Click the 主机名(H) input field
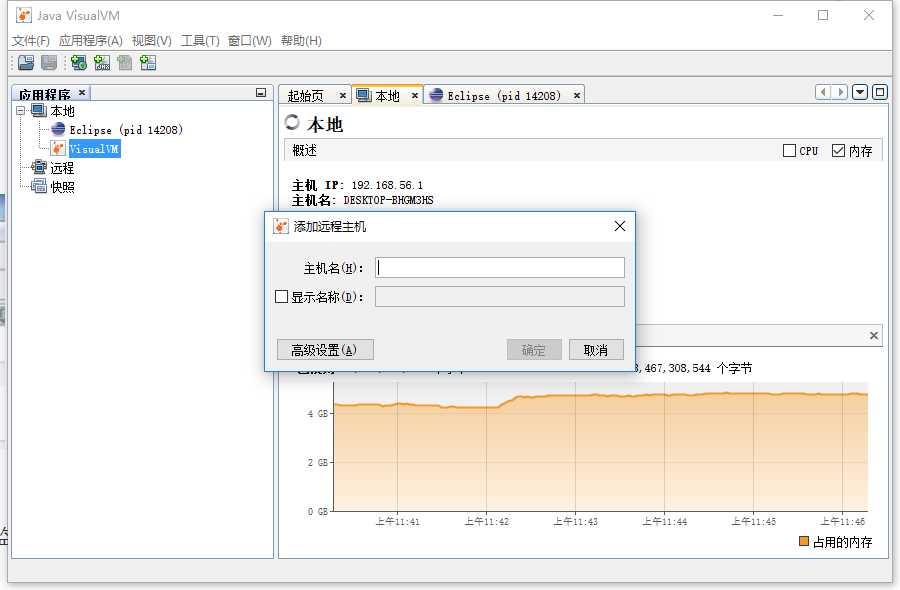The height and width of the screenshot is (590, 900). coord(500,267)
